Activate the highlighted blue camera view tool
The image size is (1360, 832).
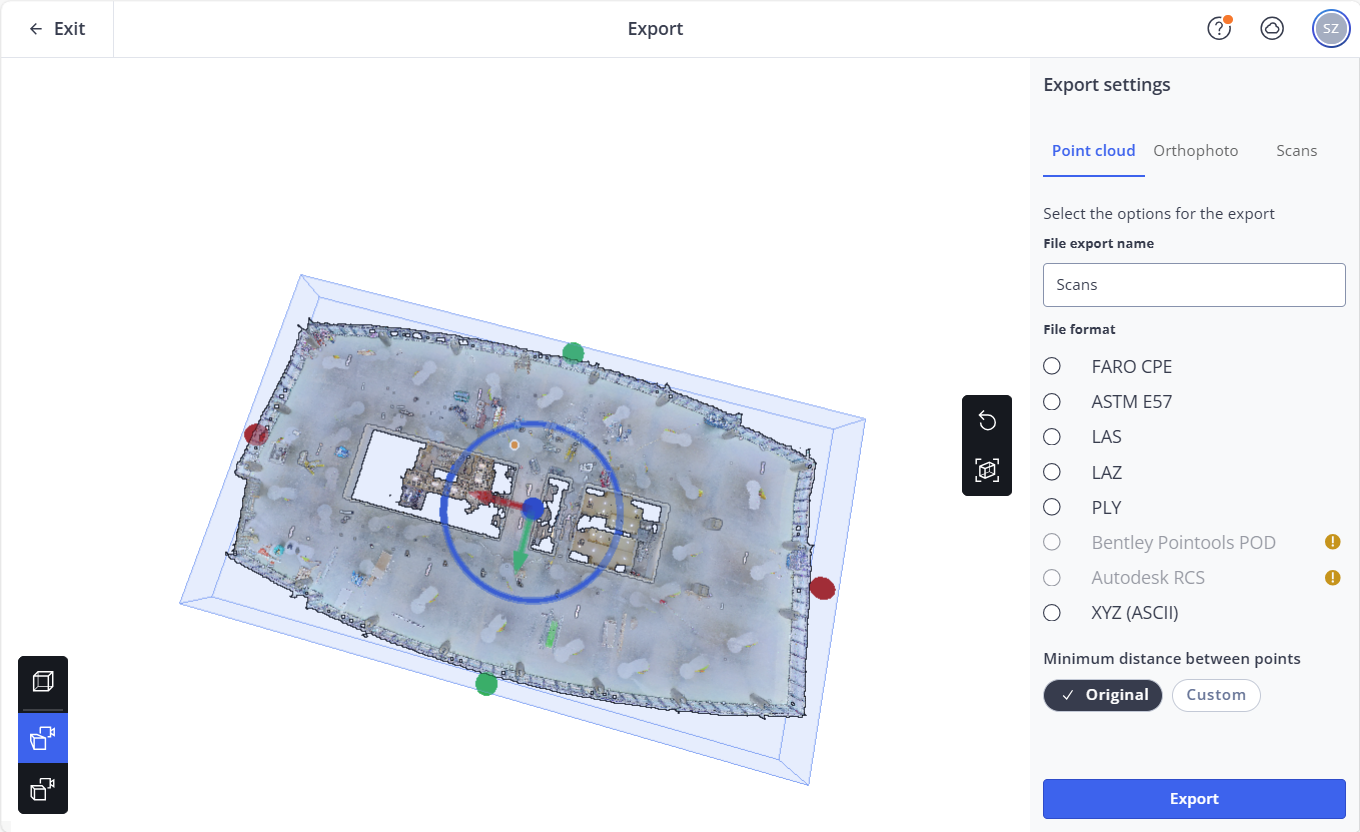43,738
